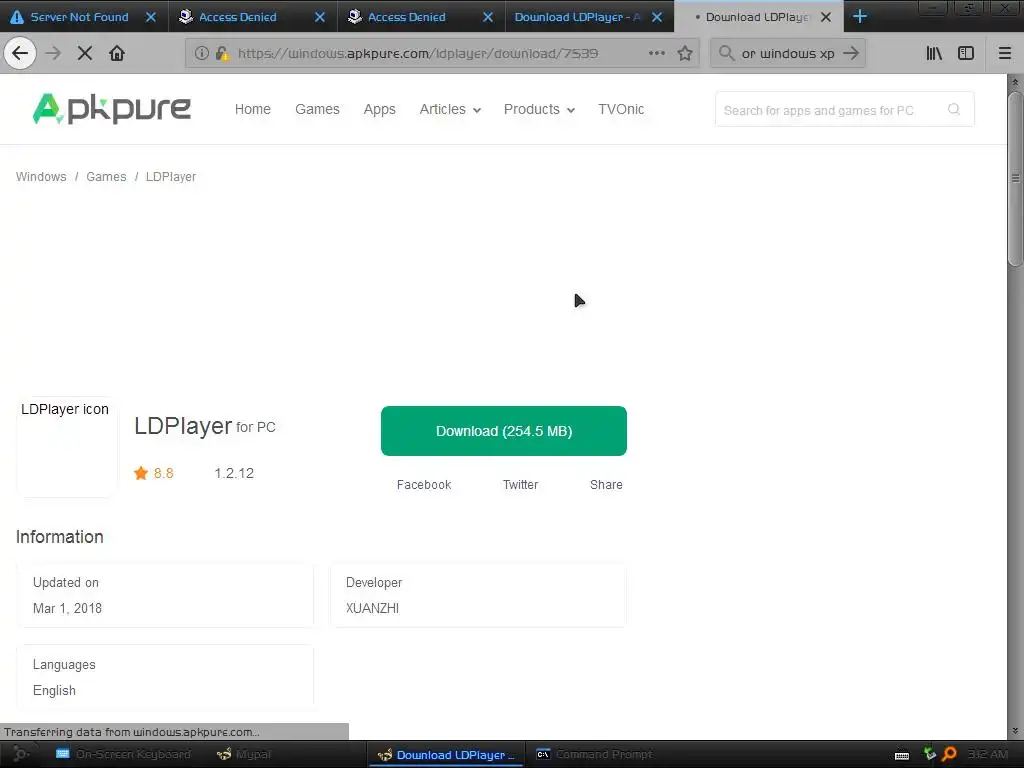The height and width of the screenshot is (768, 1024).
Task: Click the LDPlayer breadcrumb link
Action: pos(170,176)
